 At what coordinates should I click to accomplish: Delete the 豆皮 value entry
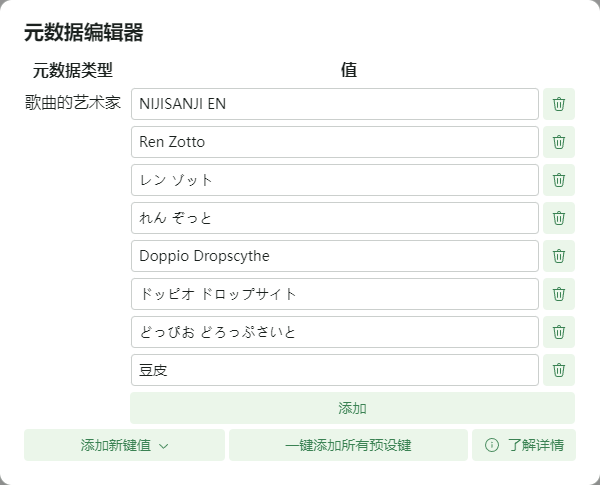559,370
